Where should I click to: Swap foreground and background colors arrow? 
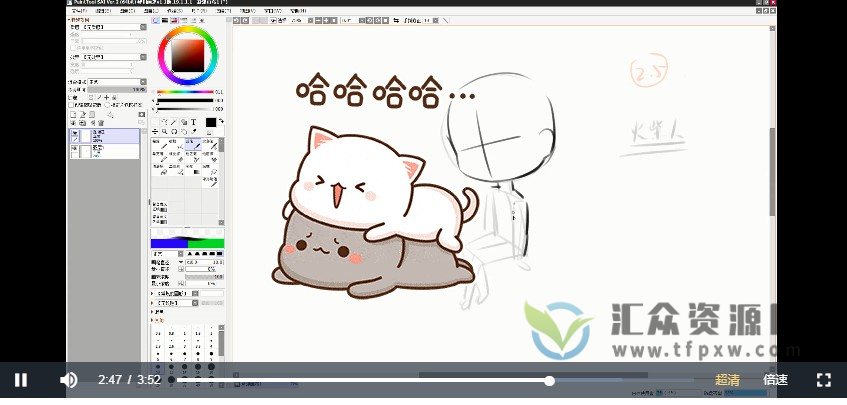coord(221,120)
